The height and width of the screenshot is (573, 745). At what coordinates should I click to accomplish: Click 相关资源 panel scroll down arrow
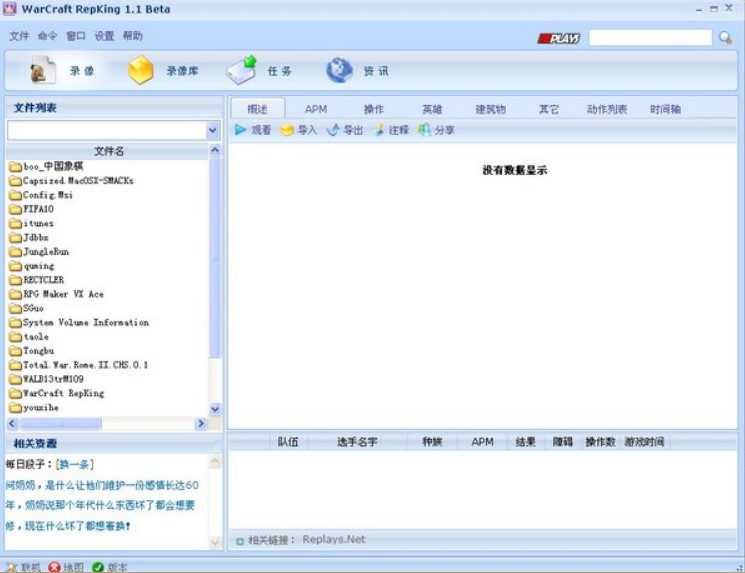click(x=215, y=542)
